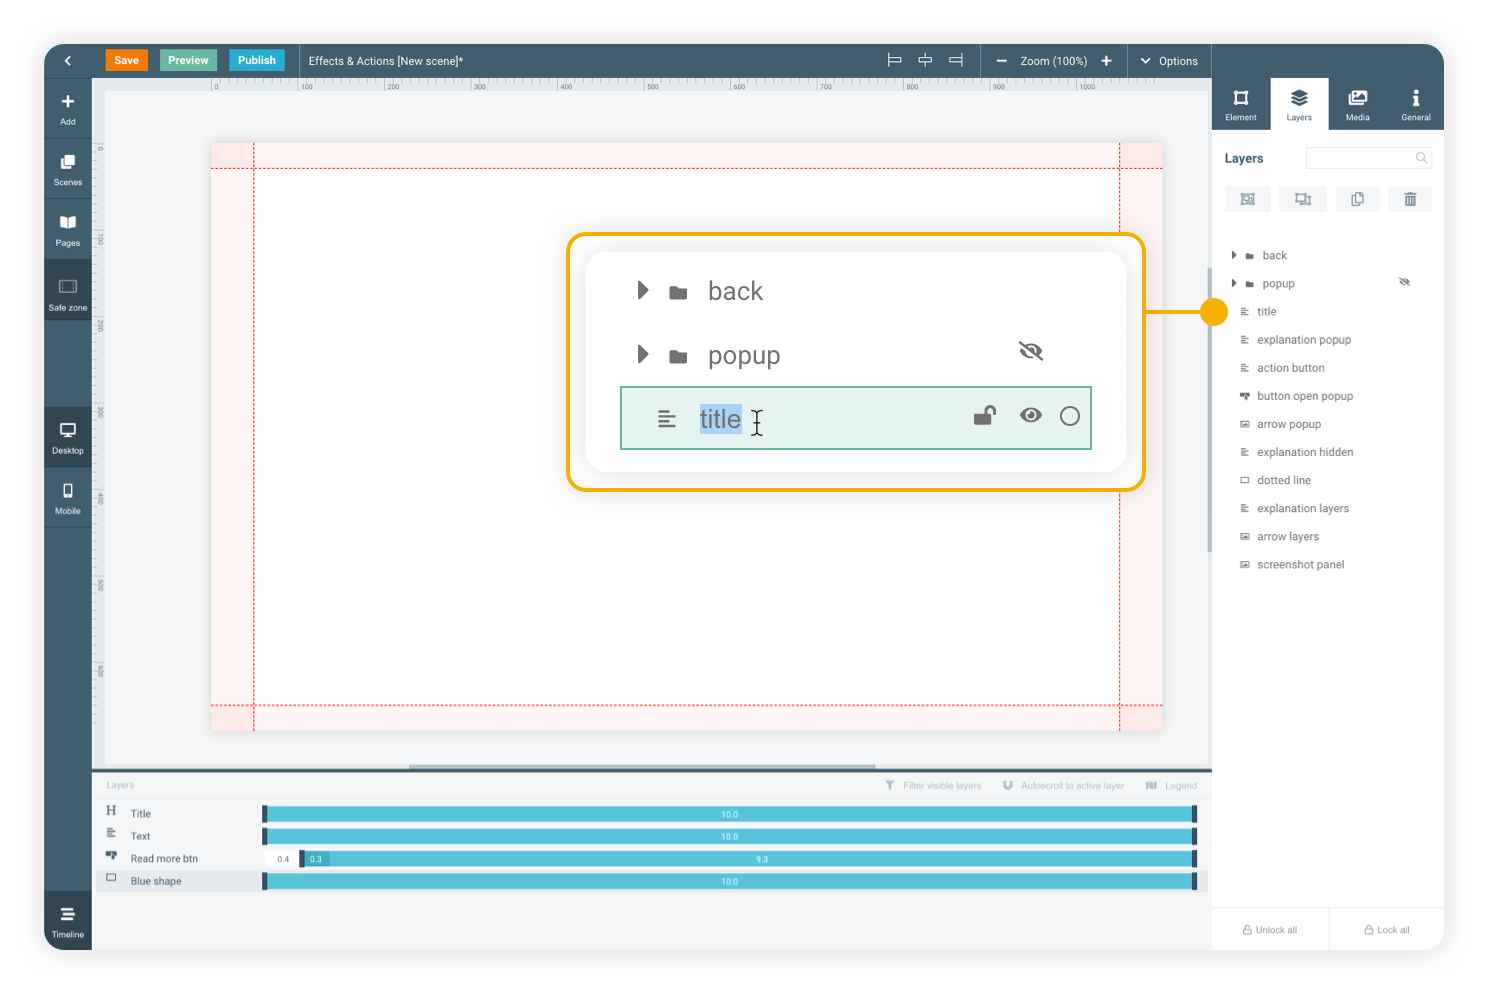Expand the popup folder in Layers

click(x=1234, y=284)
